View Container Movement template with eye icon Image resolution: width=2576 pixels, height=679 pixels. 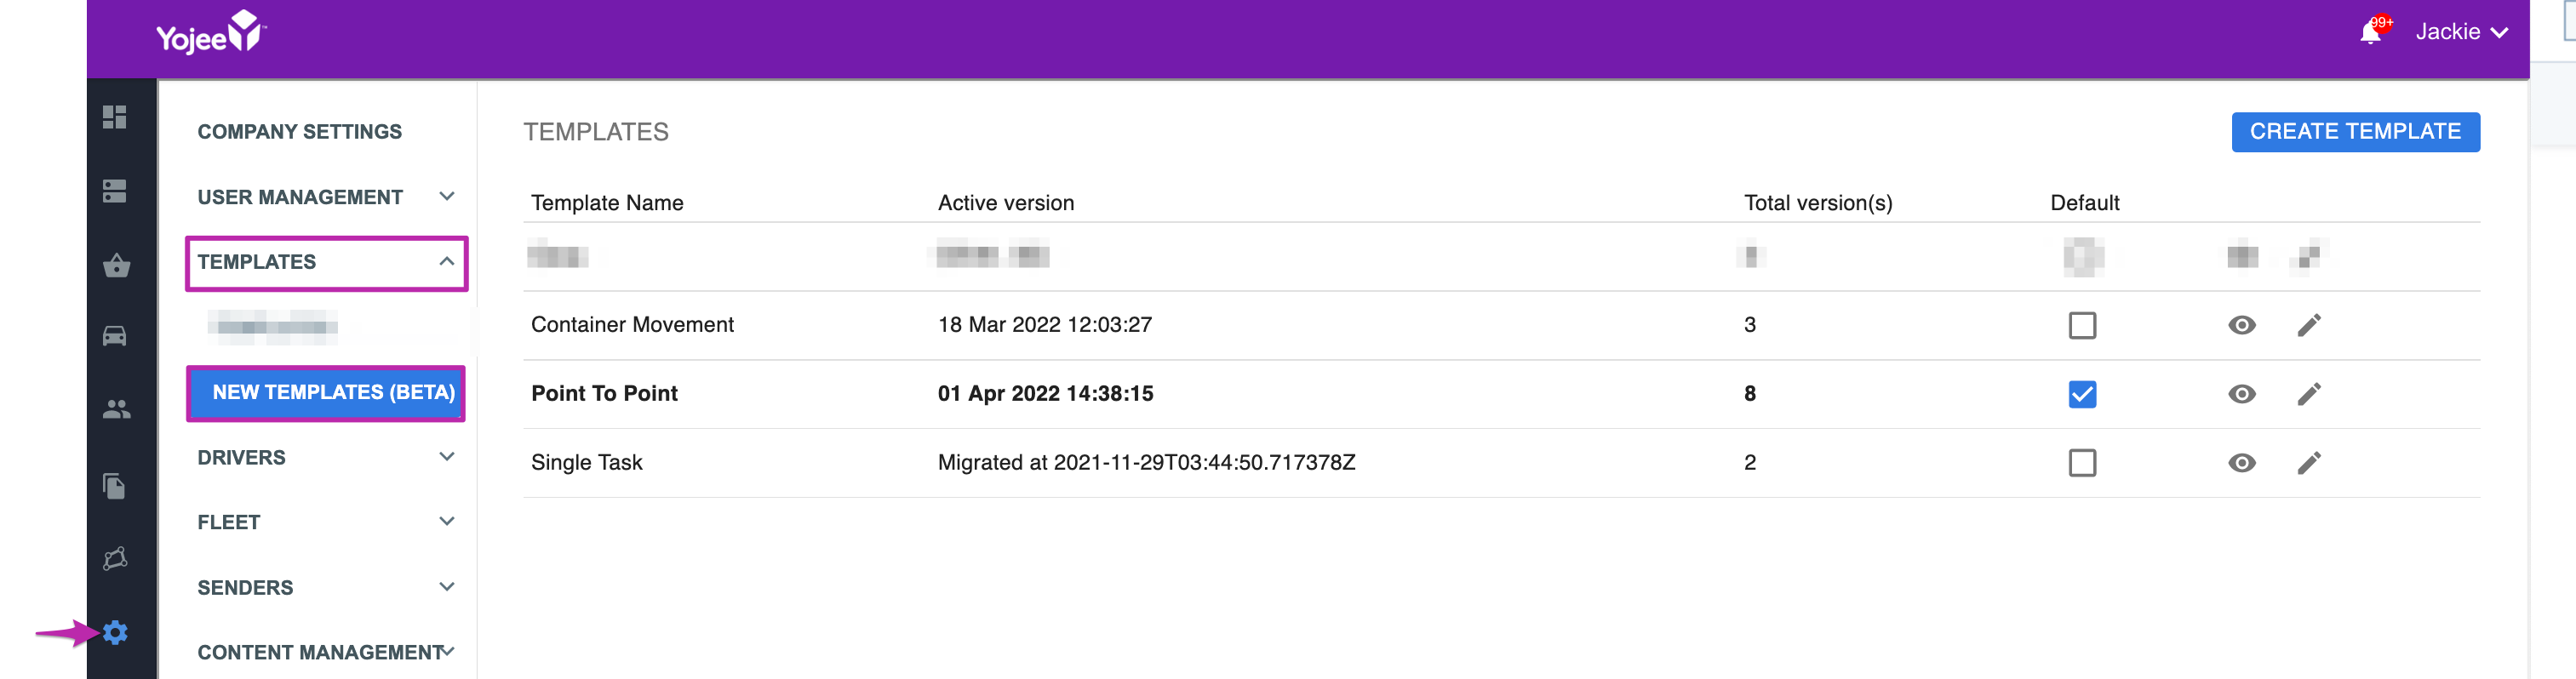point(2242,325)
